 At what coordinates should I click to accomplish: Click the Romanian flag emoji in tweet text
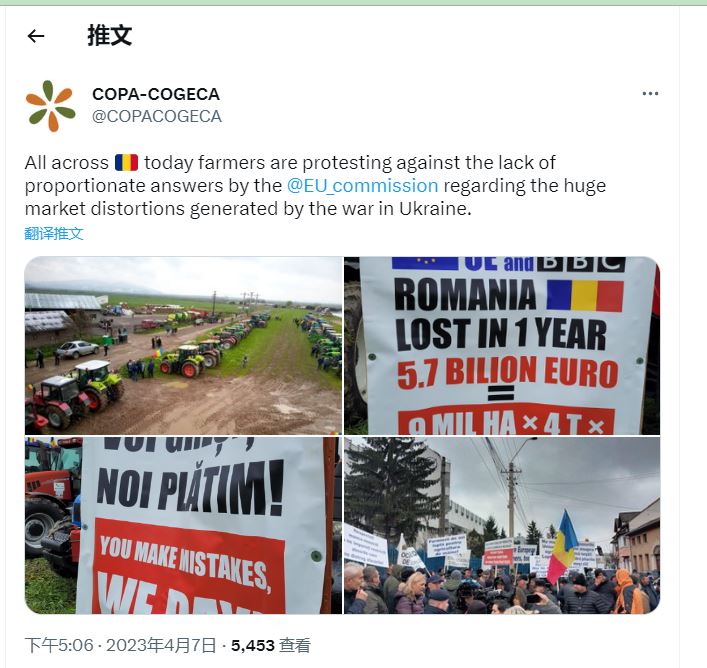(x=127, y=163)
